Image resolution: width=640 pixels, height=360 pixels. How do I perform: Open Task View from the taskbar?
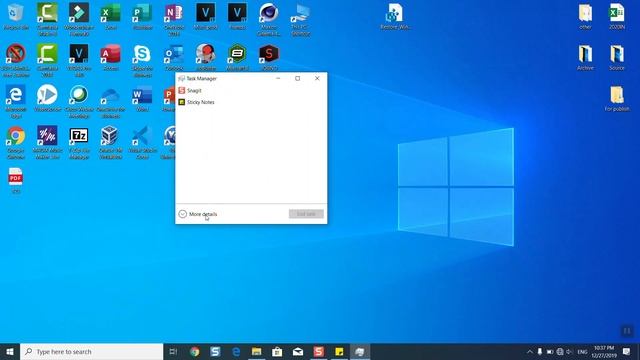pos(173,351)
